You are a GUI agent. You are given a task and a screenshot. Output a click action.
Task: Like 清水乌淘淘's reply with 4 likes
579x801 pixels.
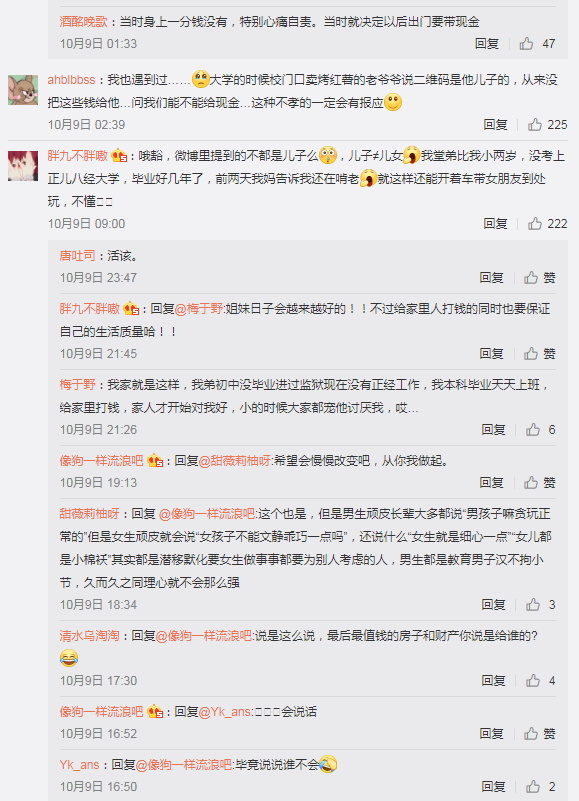[x=533, y=680]
